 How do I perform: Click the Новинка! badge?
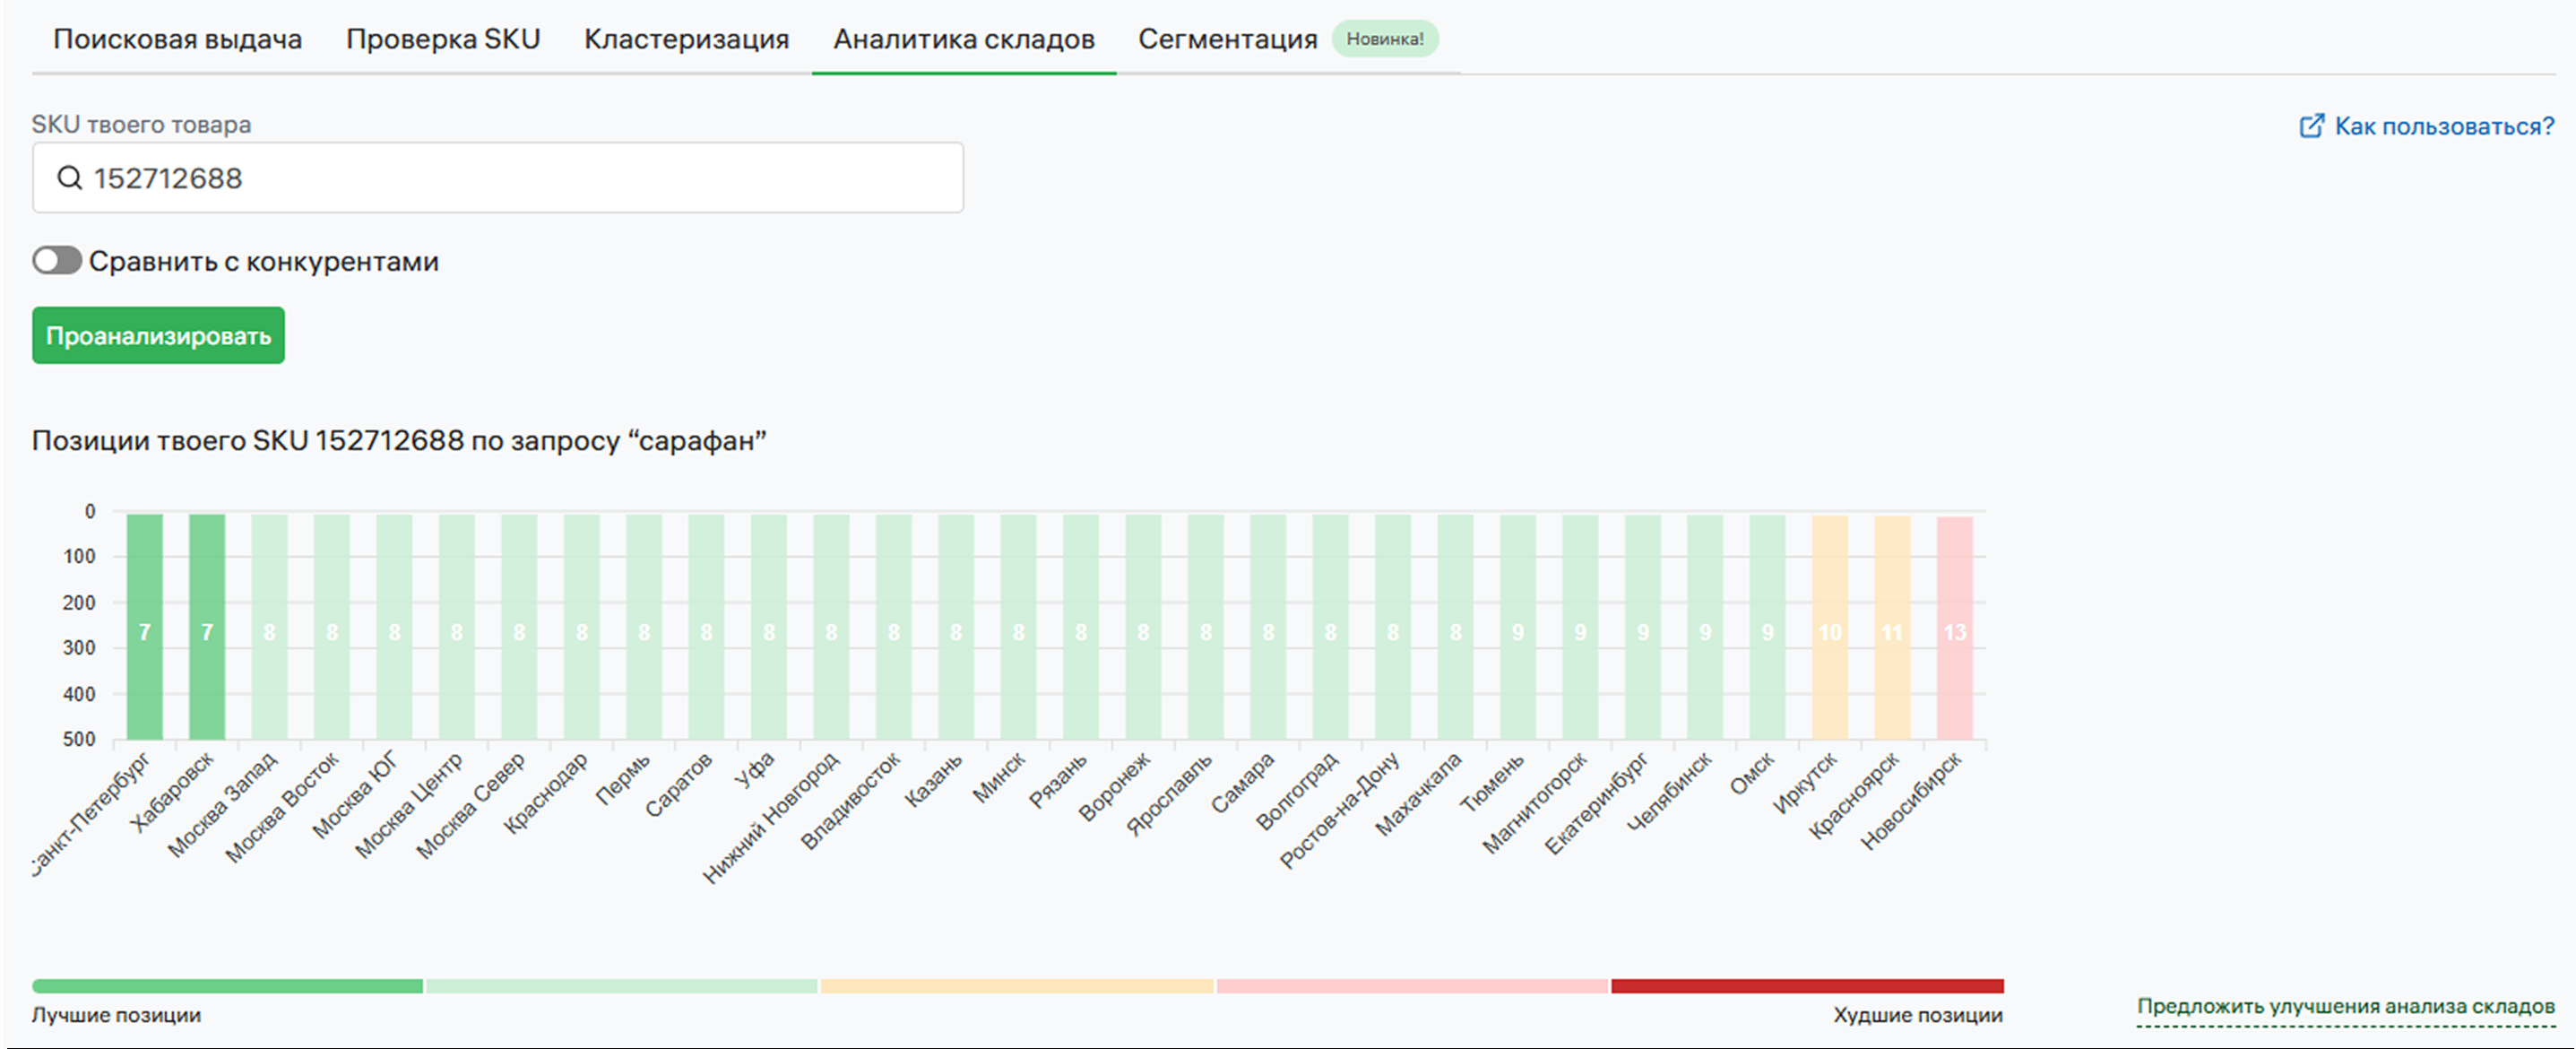pos(1384,39)
